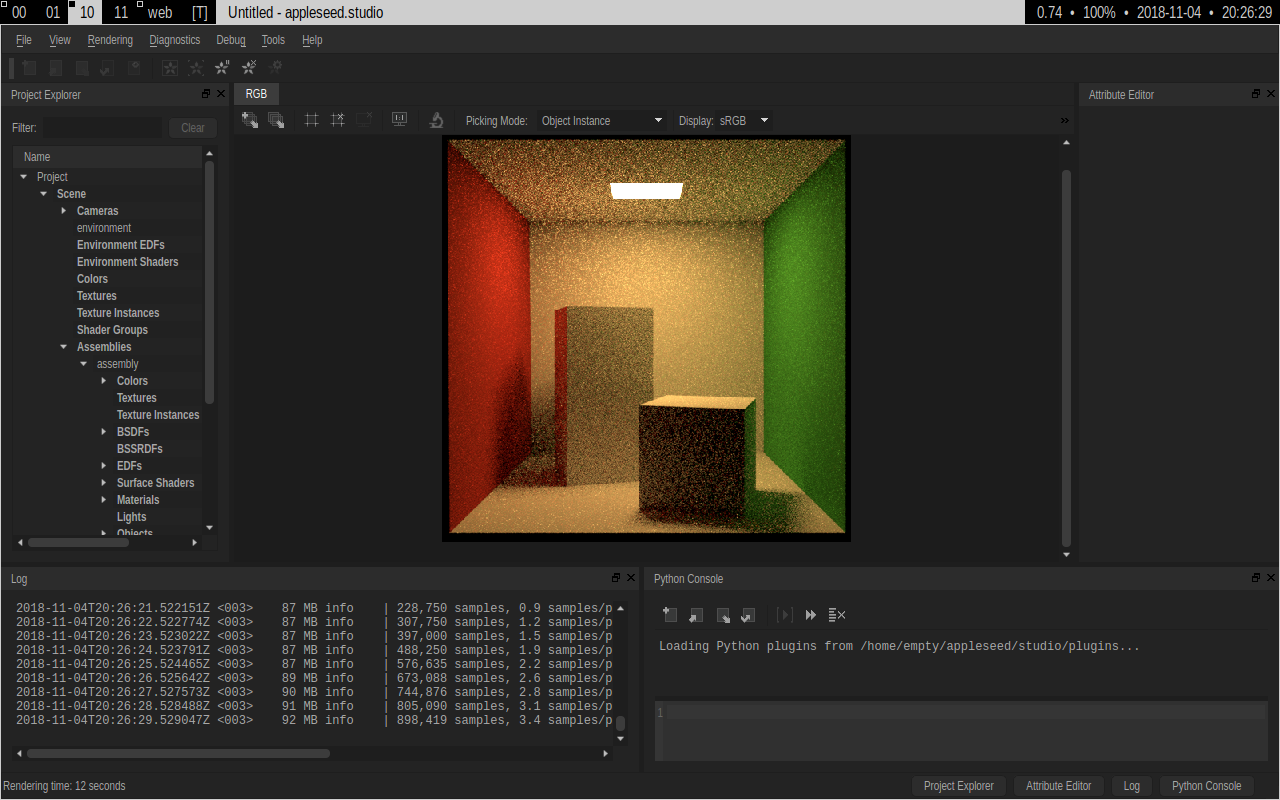Toggle the Attribute Editor button in the status bar
The image size is (1280, 800).
click(1059, 786)
